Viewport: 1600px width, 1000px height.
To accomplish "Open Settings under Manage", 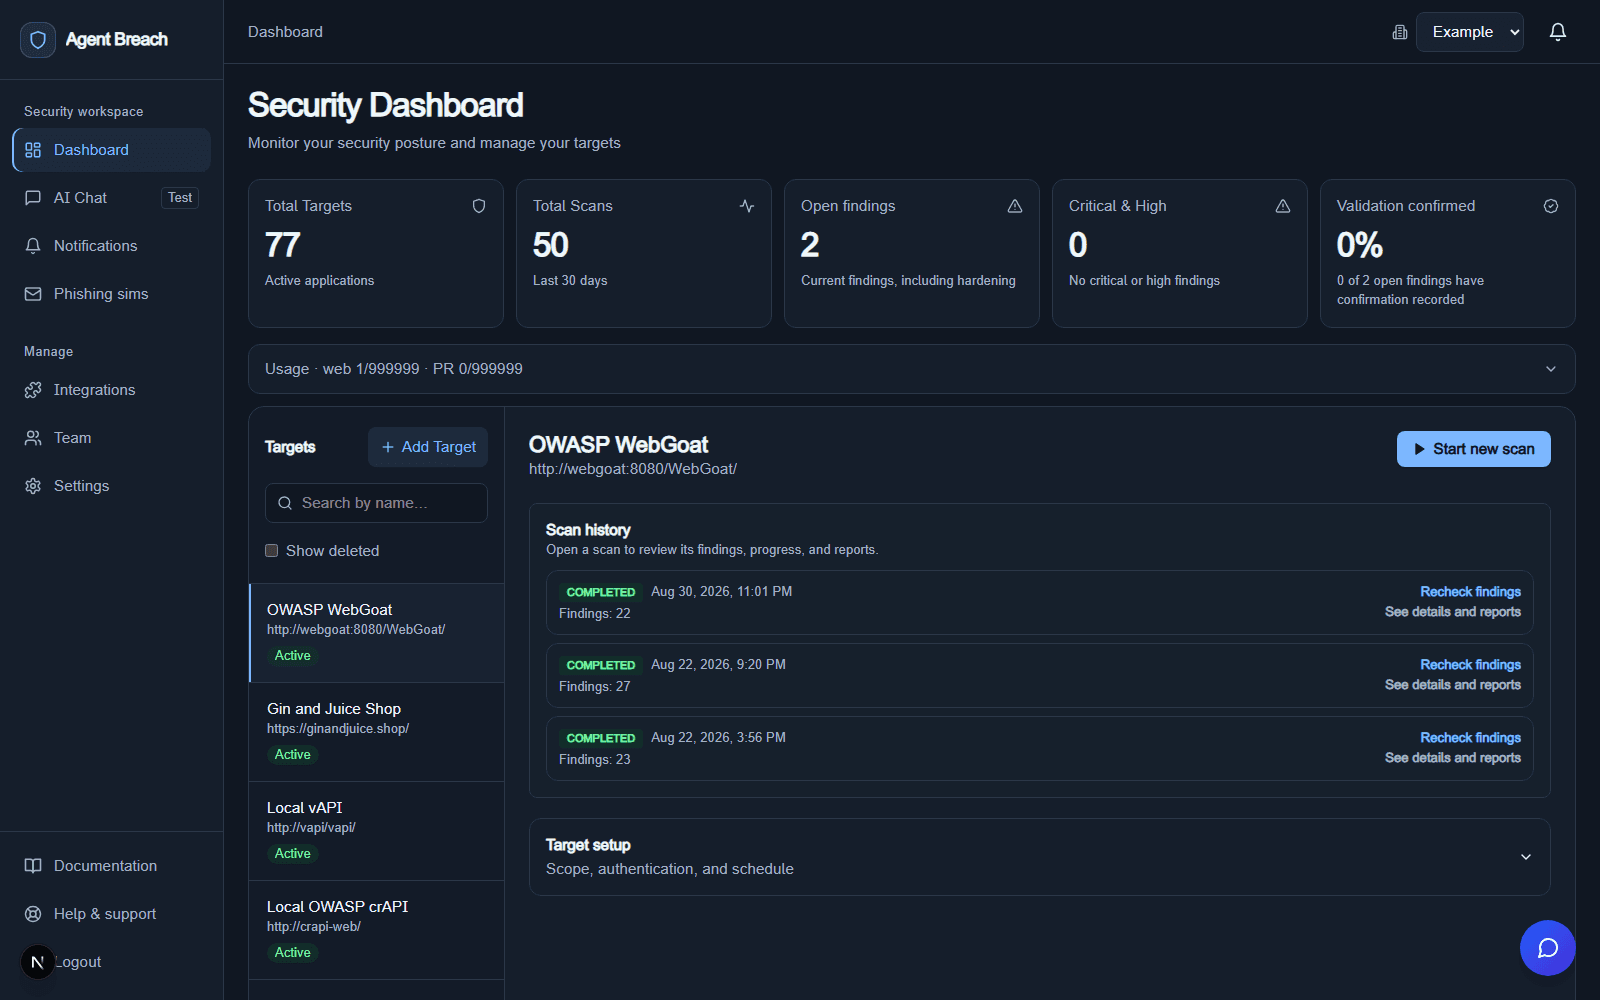I will click(111, 486).
